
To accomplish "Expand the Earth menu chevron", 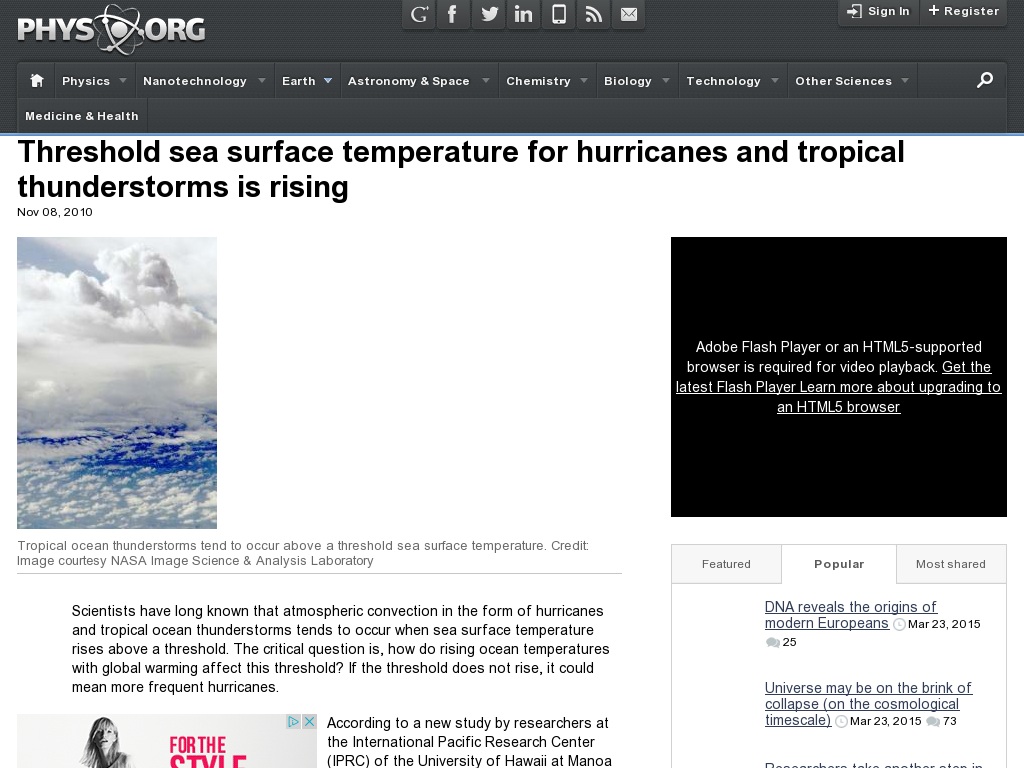I will coord(328,80).
